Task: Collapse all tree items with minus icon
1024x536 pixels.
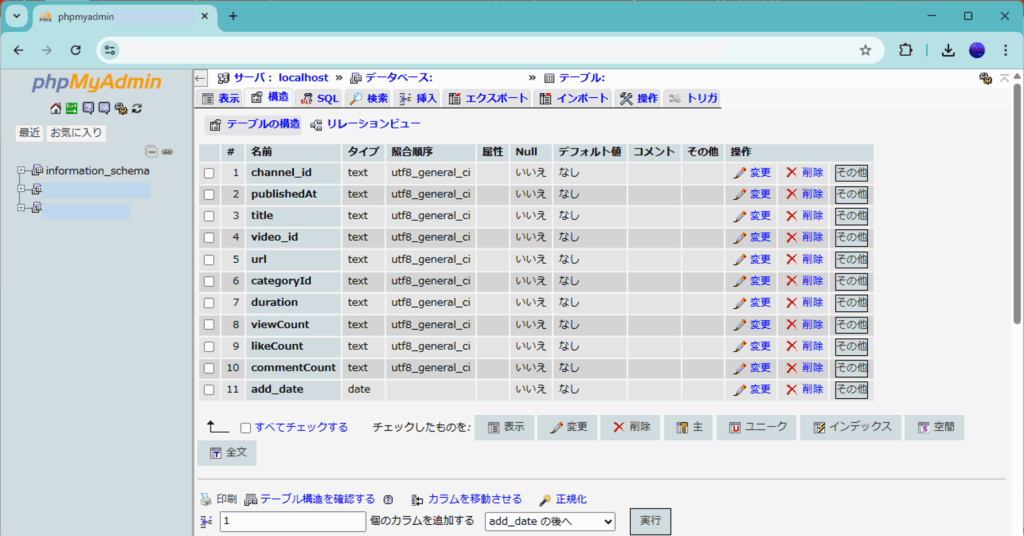Action: [152, 152]
